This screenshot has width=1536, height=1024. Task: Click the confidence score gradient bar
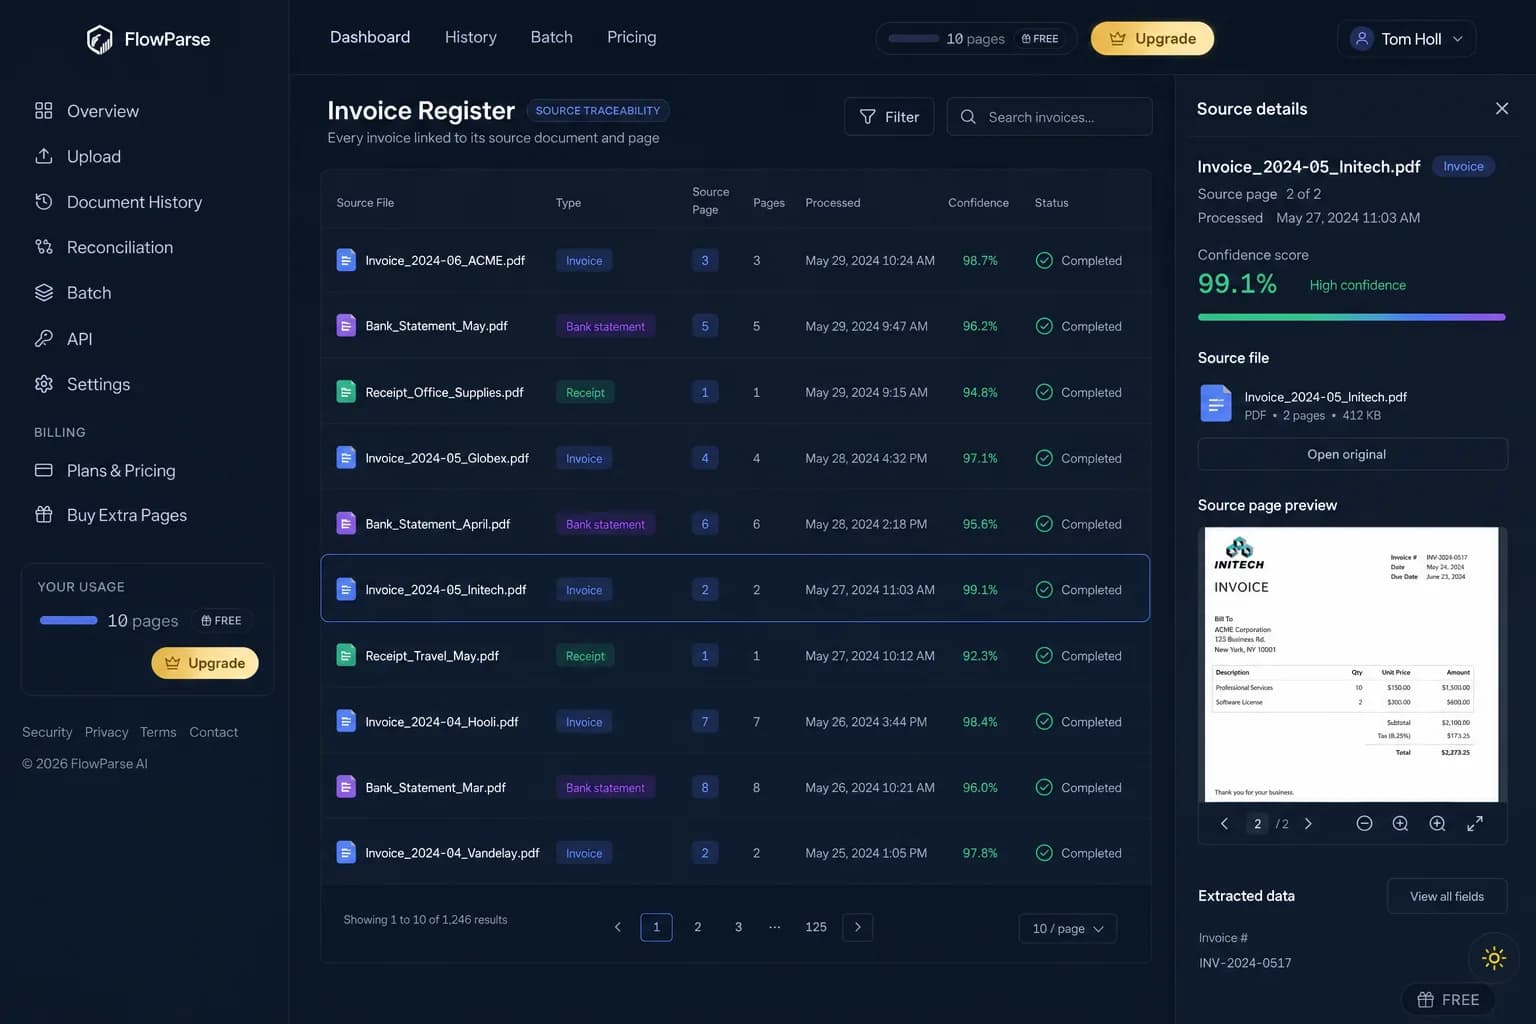(1351, 317)
